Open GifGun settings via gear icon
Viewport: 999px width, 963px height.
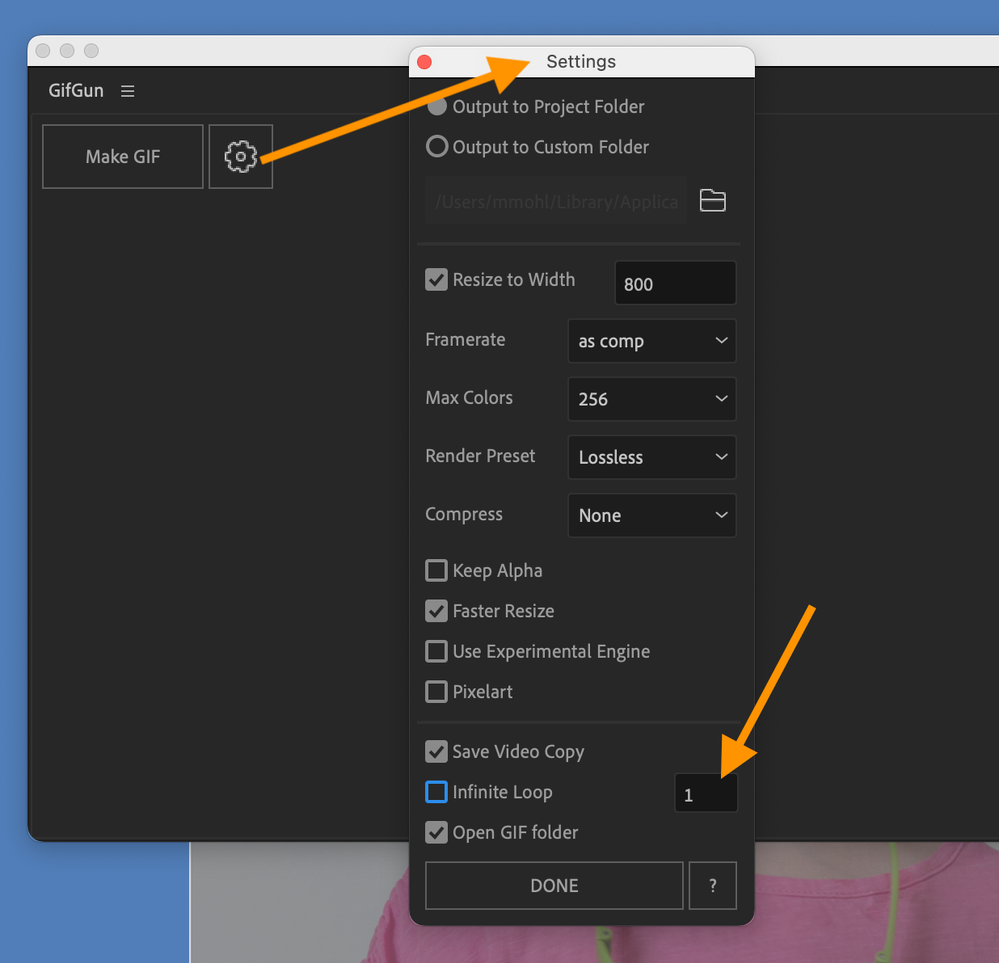click(x=241, y=156)
